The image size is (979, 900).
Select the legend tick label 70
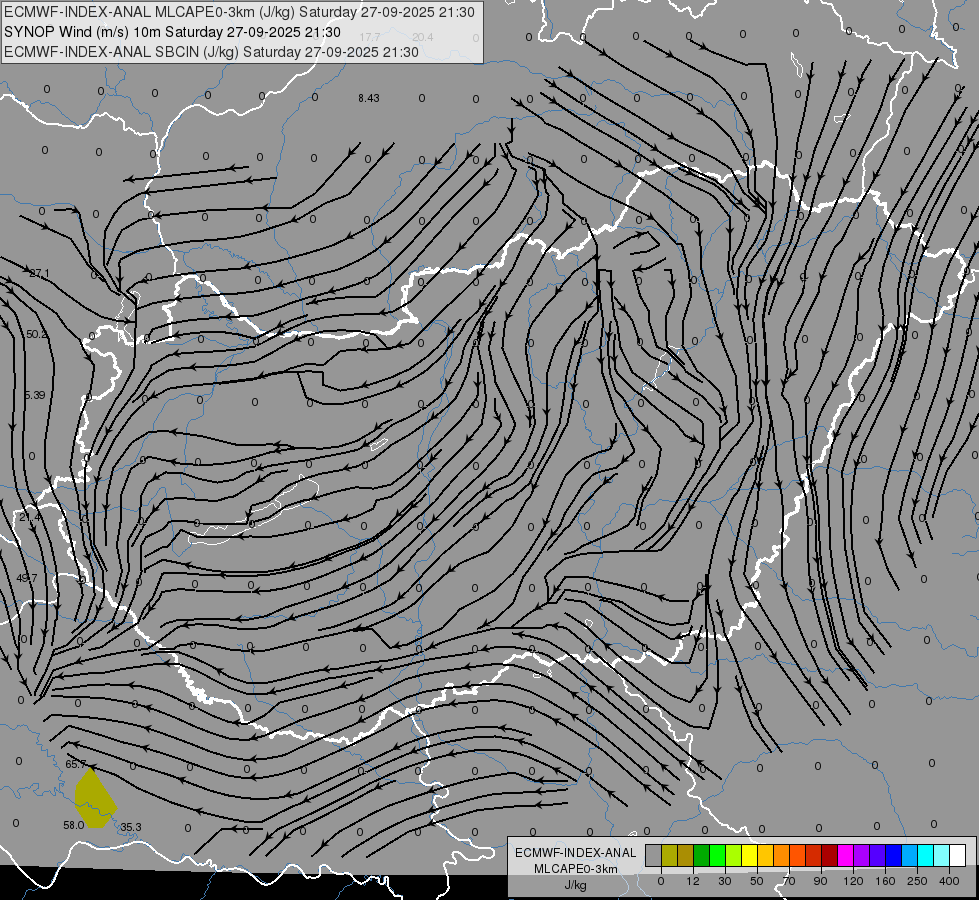(789, 882)
